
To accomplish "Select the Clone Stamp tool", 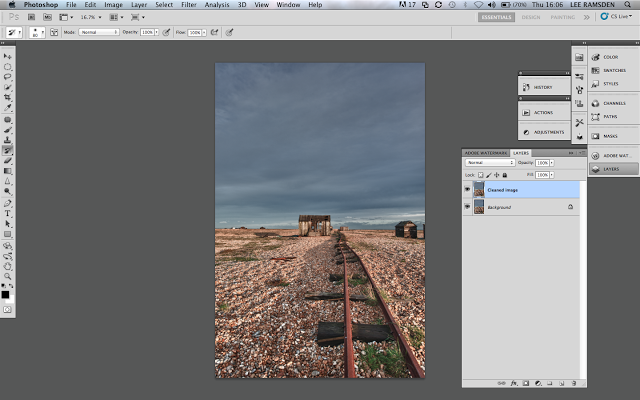I will pos(7,140).
